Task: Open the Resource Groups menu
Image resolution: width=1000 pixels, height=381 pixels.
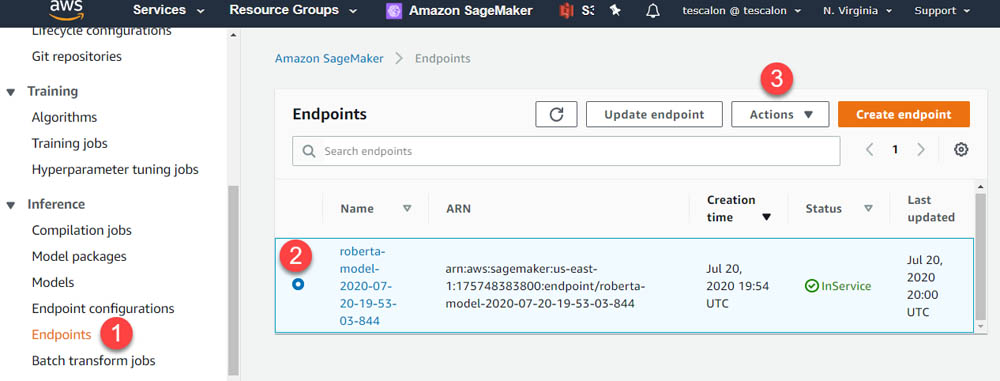Action: point(293,10)
